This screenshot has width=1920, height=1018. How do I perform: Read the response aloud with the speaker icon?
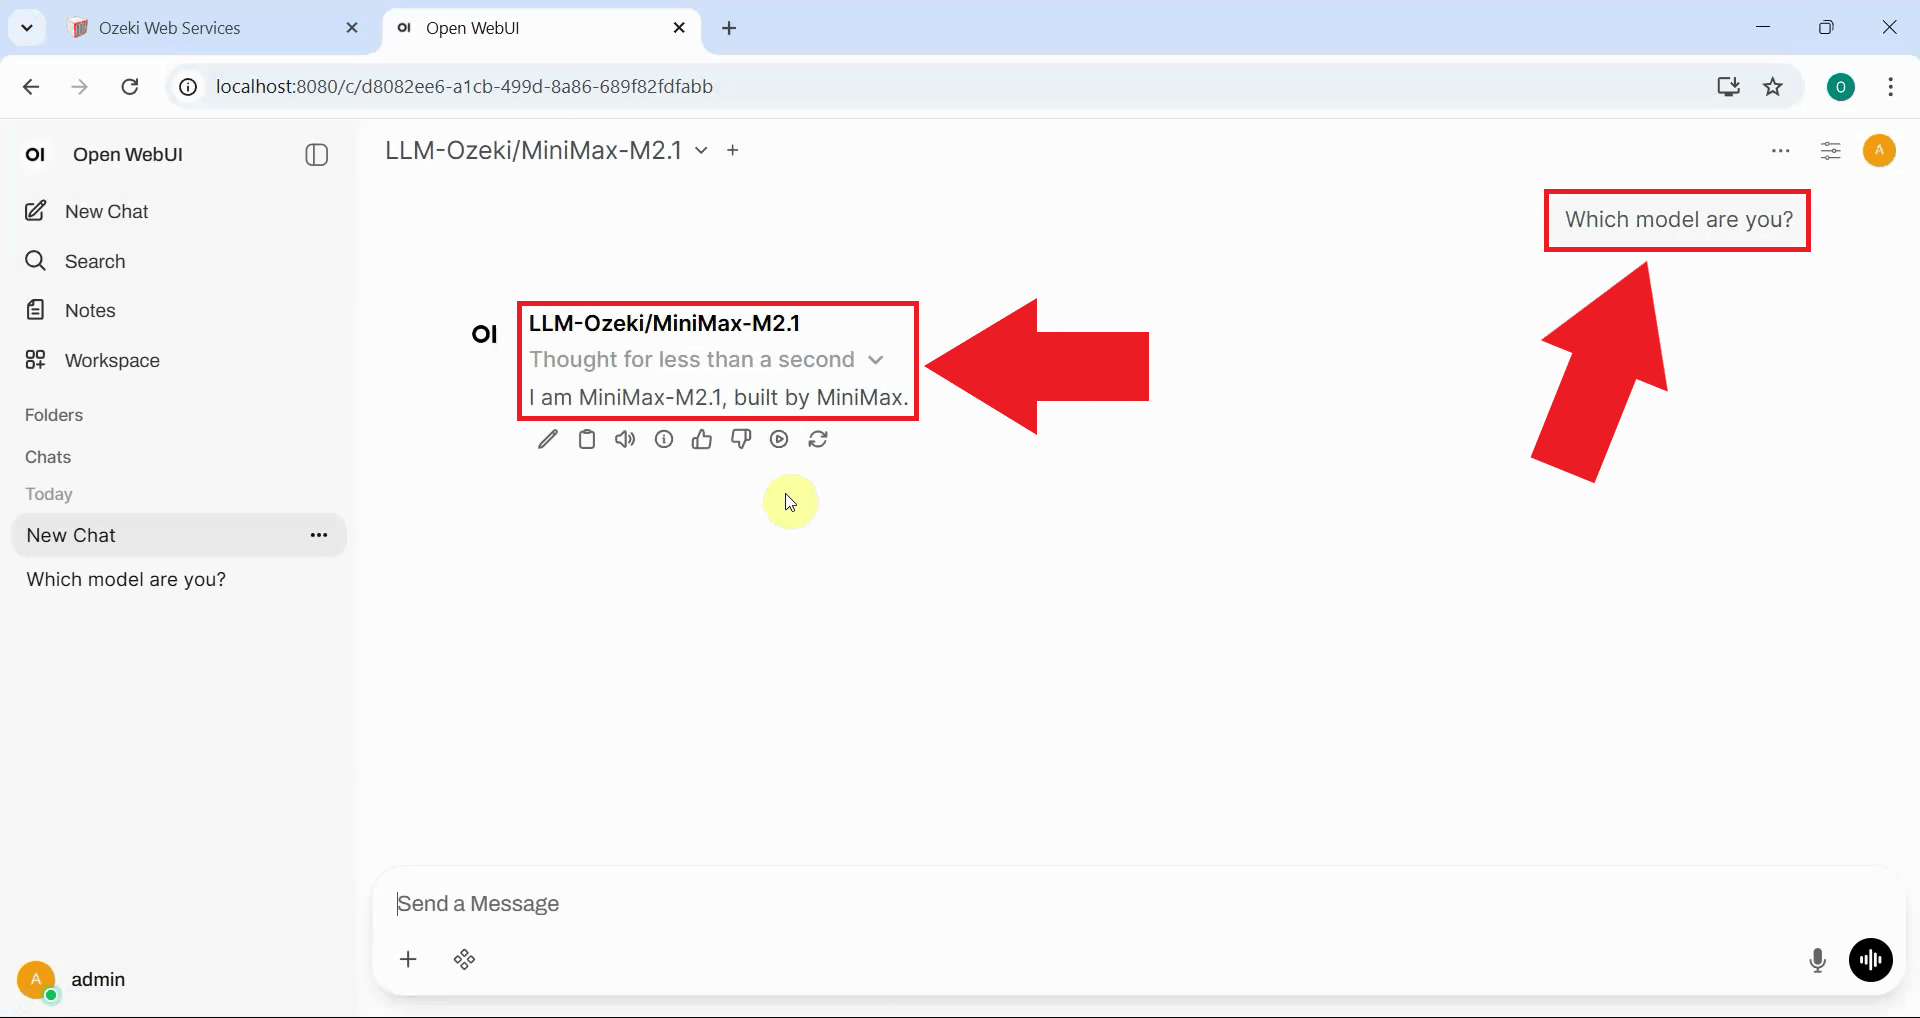point(624,439)
